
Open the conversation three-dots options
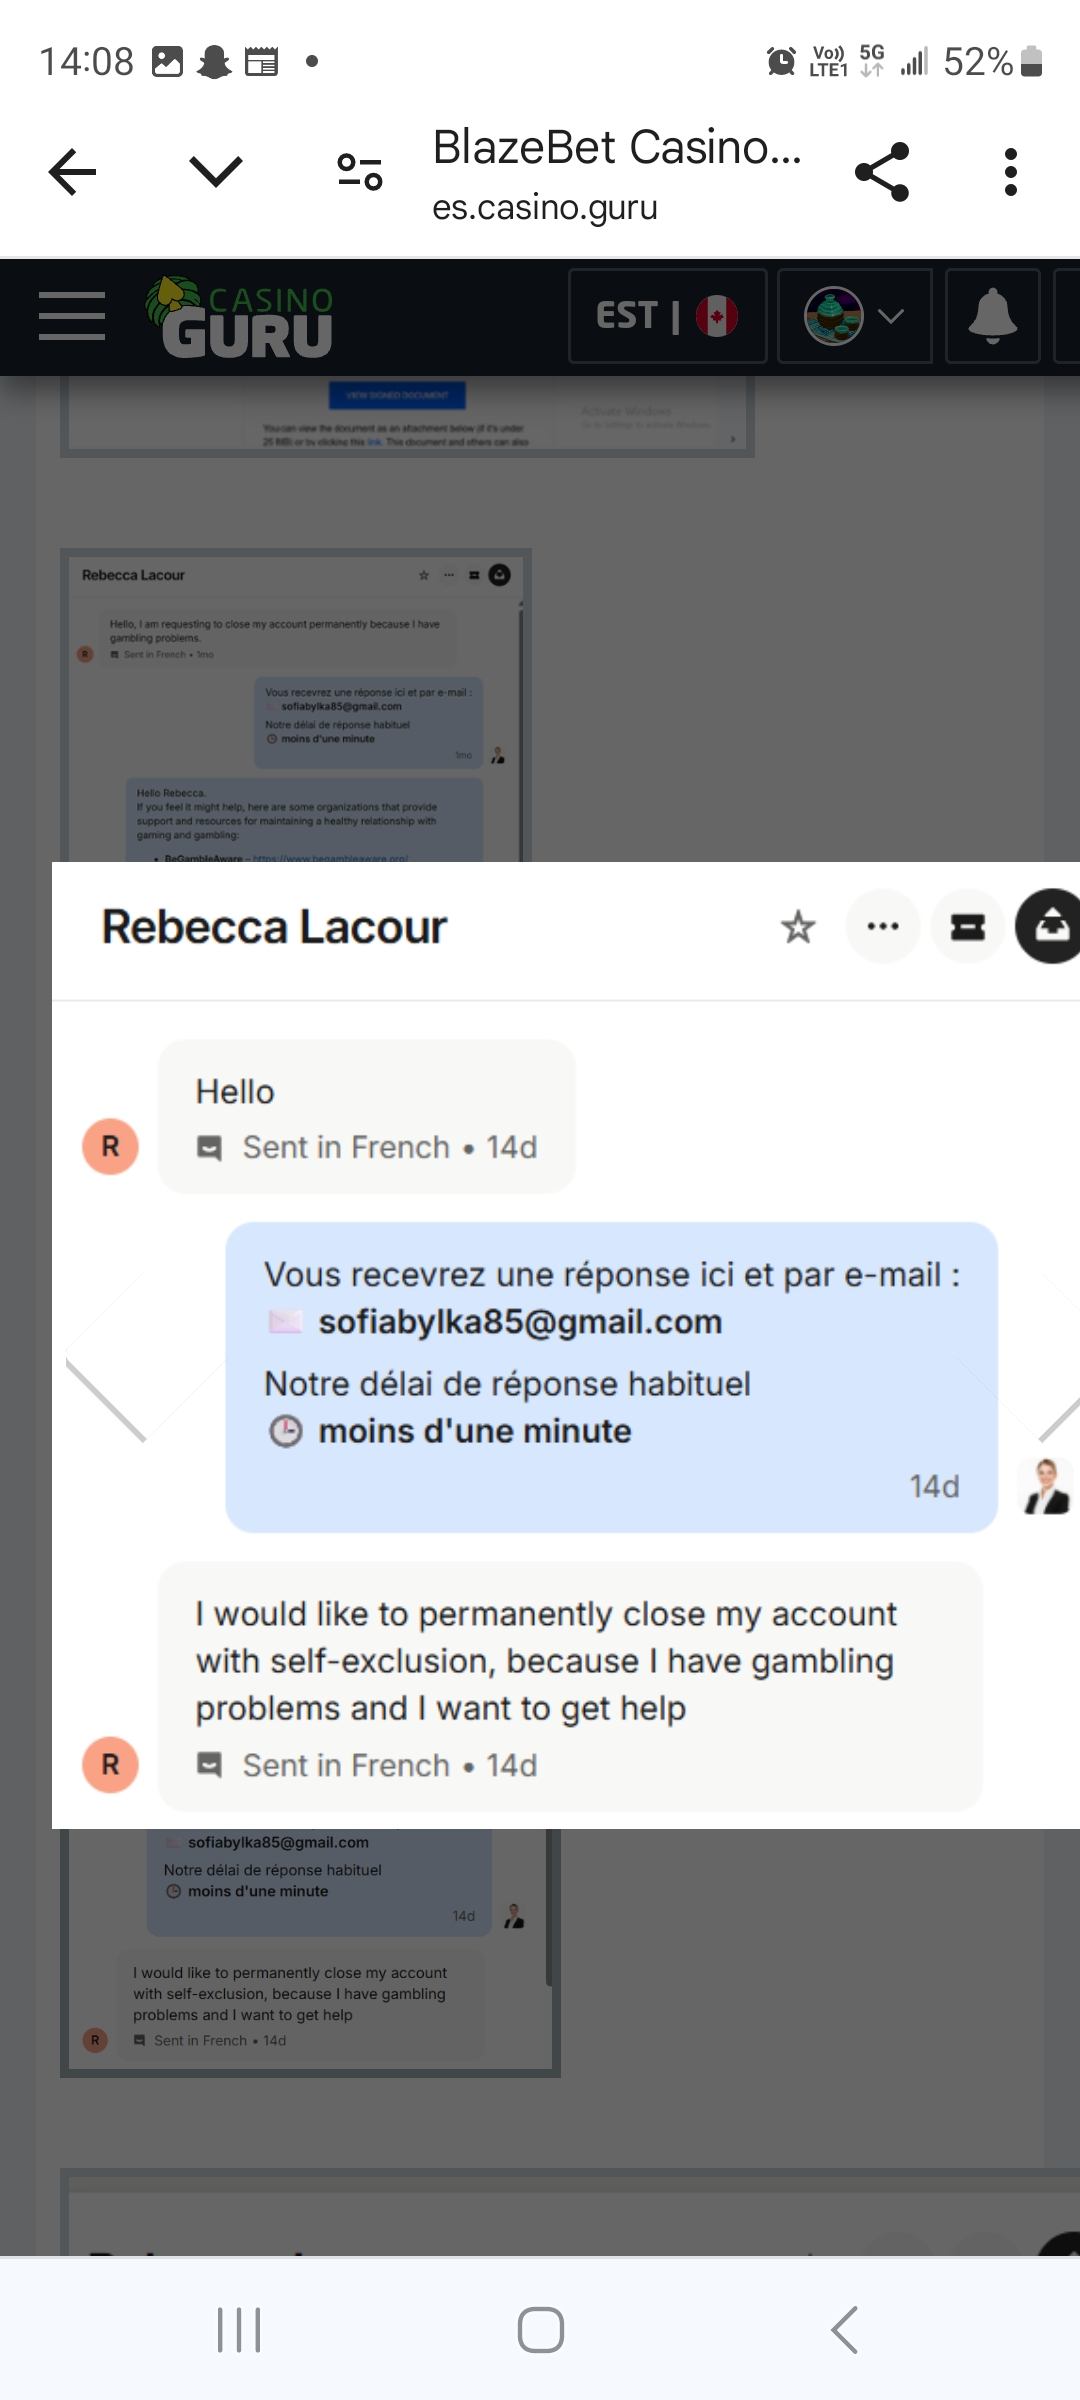pyautogui.click(x=883, y=927)
